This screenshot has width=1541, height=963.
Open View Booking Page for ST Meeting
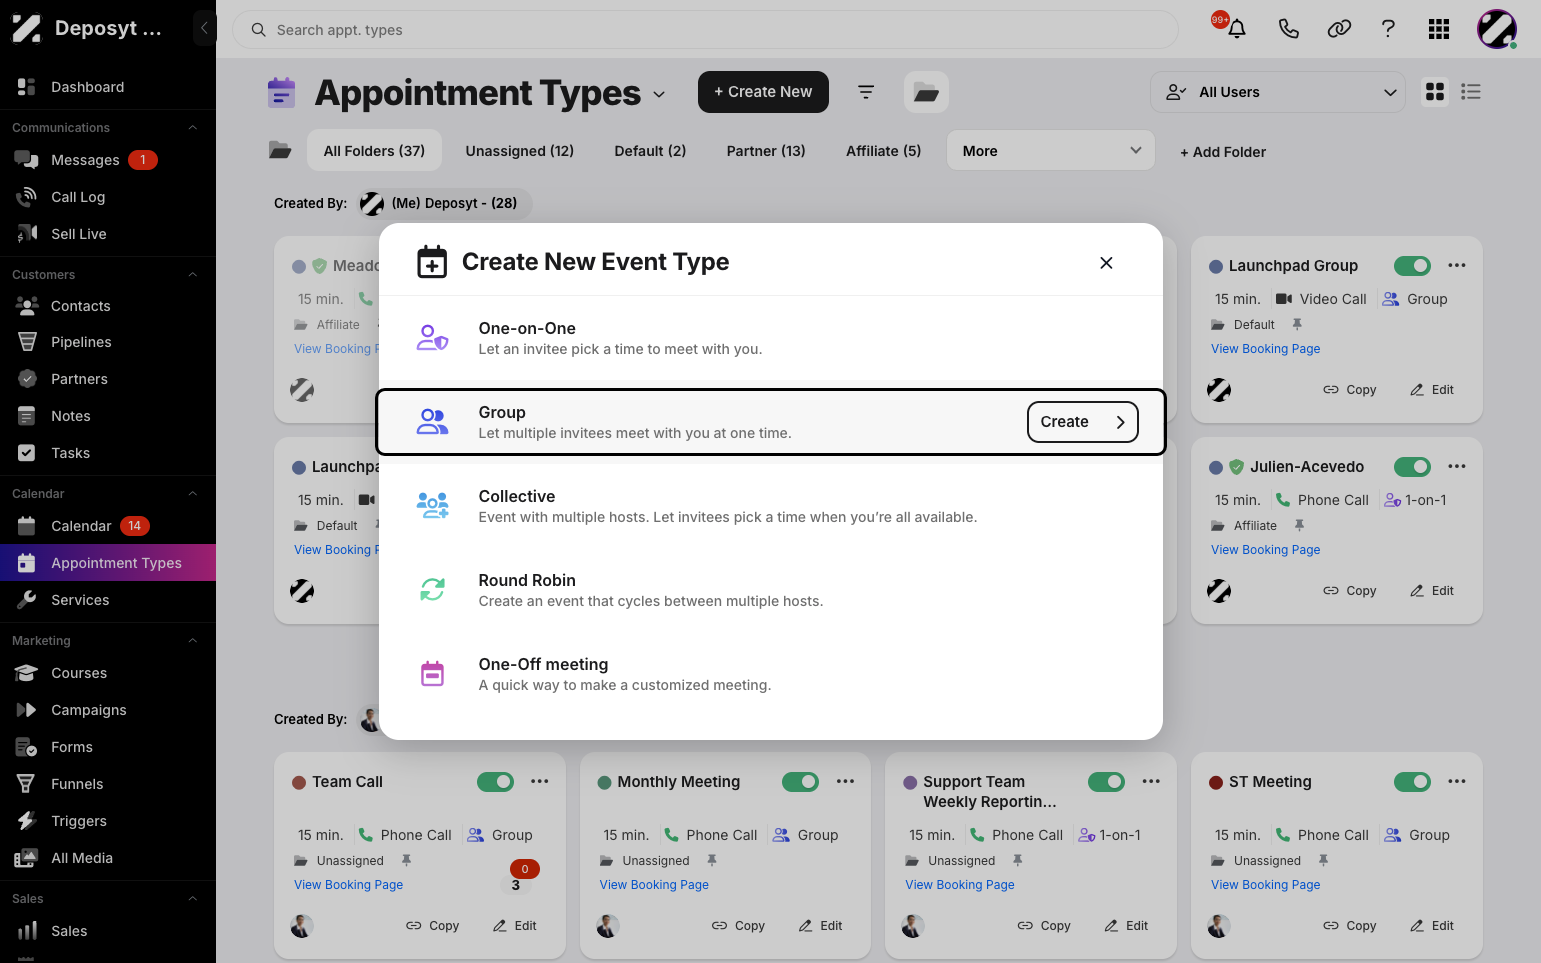[1265, 885]
